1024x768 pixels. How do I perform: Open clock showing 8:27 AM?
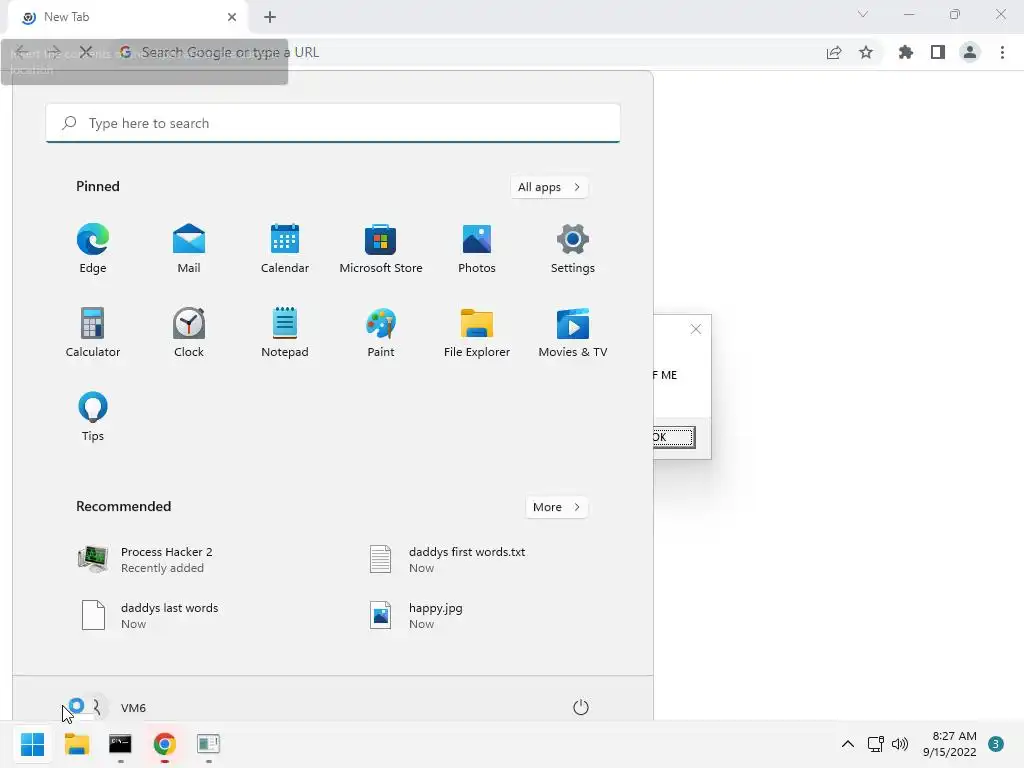click(x=950, y=744)
